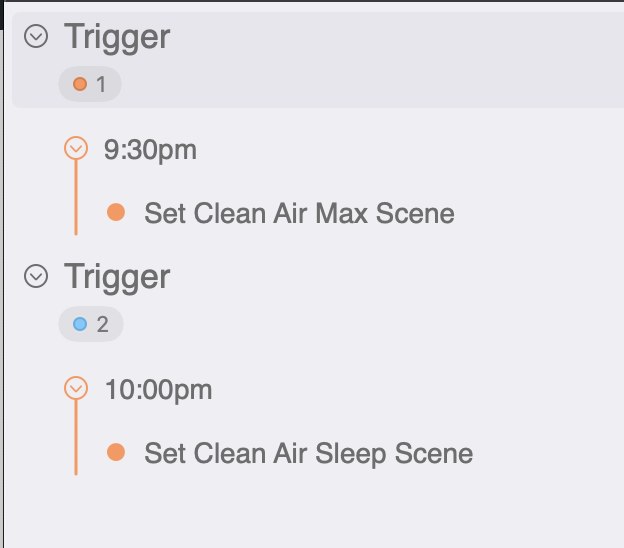Collapse the Trigger section numbered 2
The width and height of the screenshot is (624, 548).
36,277
